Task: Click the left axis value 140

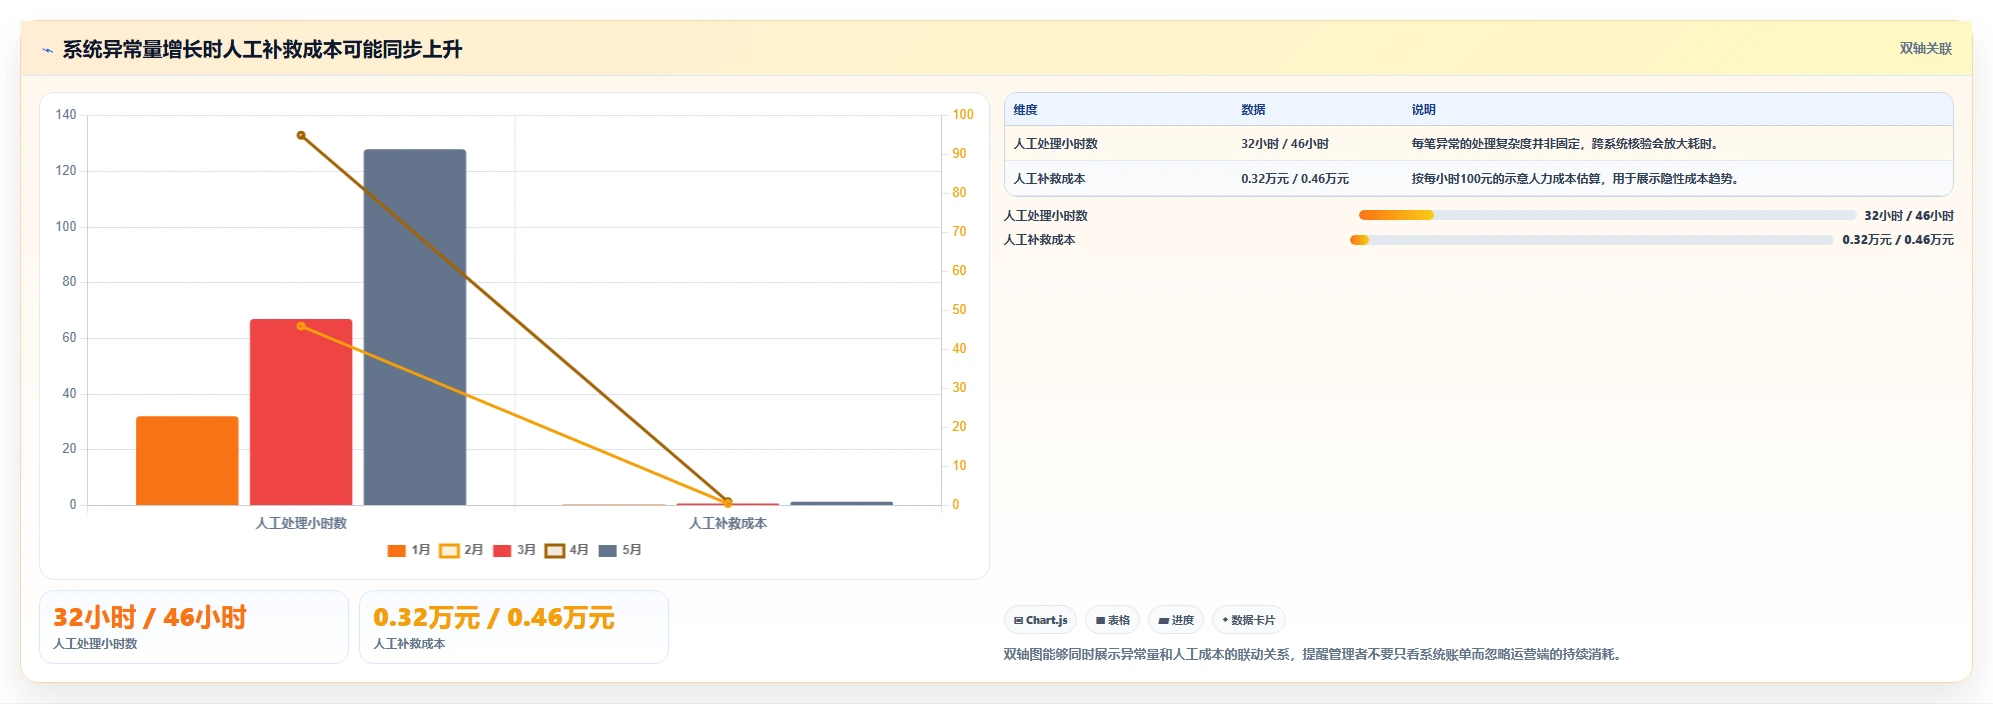Action: point(66,115)
